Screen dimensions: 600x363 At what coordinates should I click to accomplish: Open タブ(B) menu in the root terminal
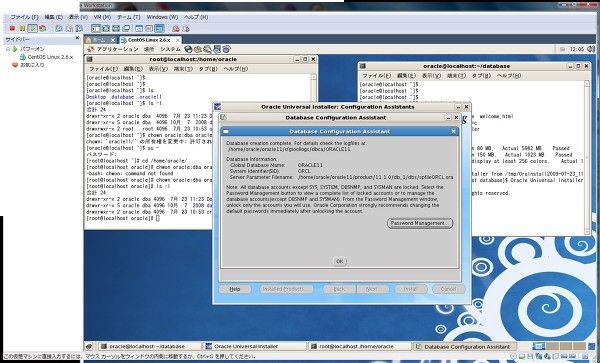208,69
